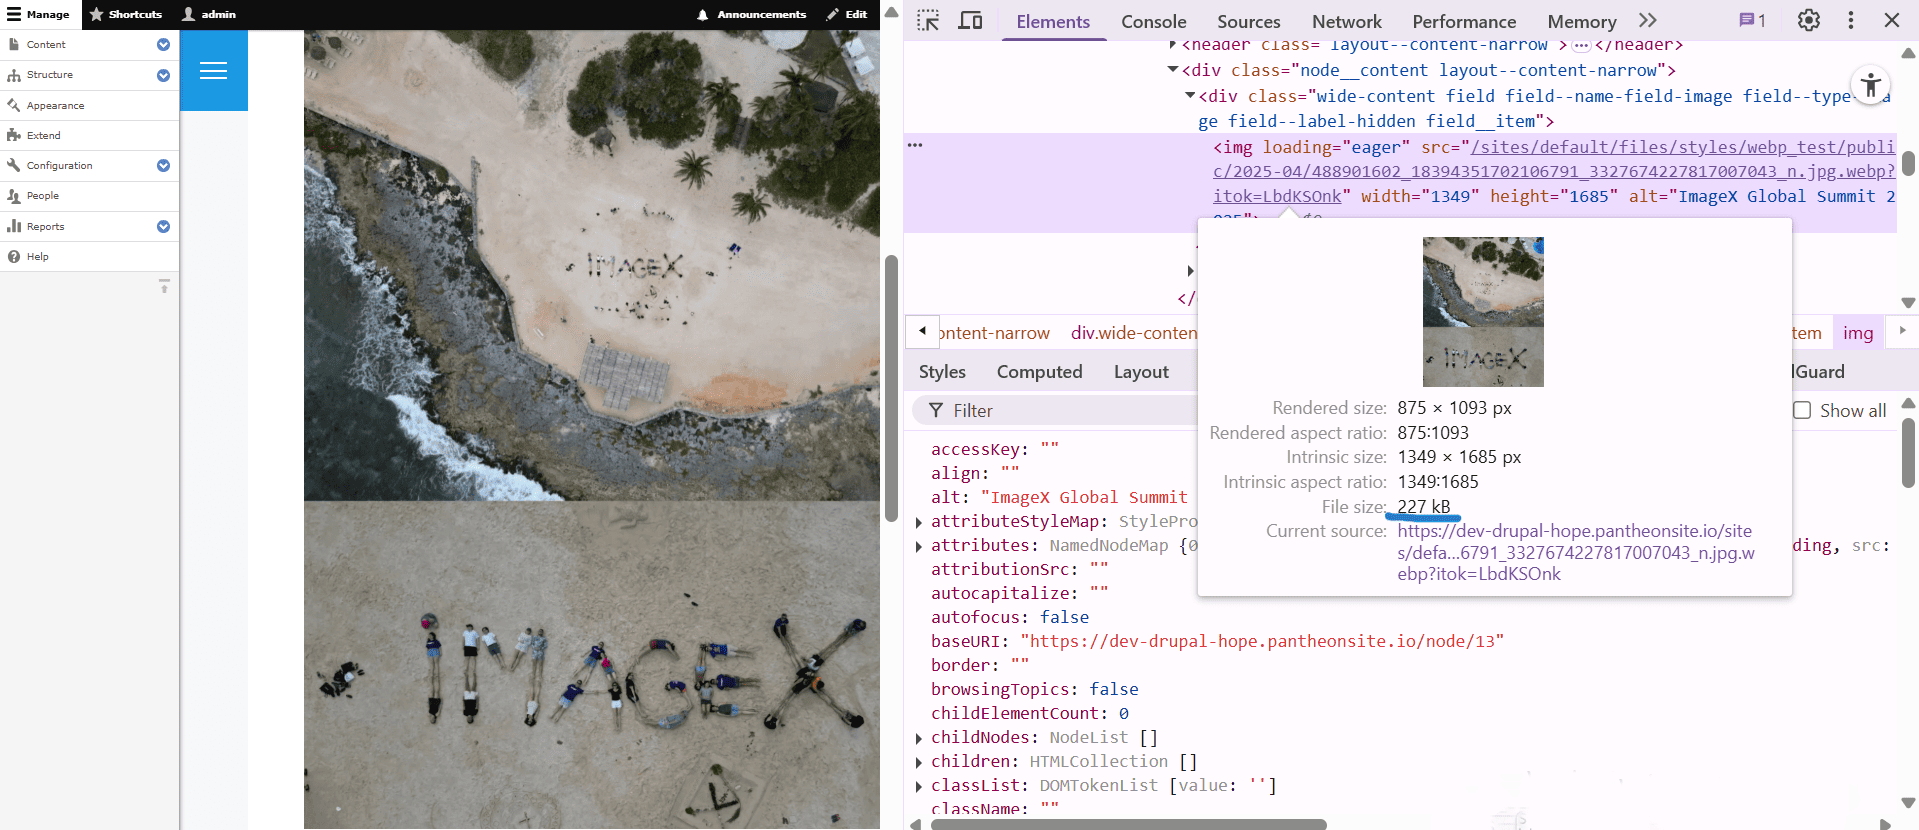Click the image preview thumbnail in tooltip
This screenshot has width=1919, height=830.
pos(1483,312)
